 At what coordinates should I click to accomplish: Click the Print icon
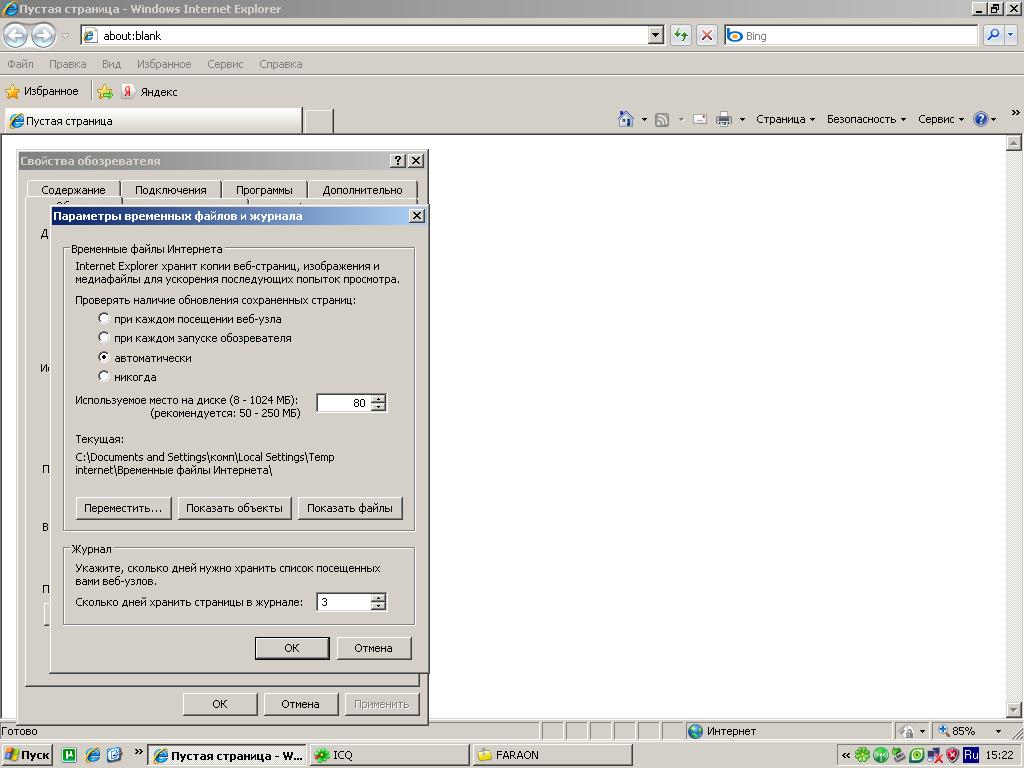[724, 120]
